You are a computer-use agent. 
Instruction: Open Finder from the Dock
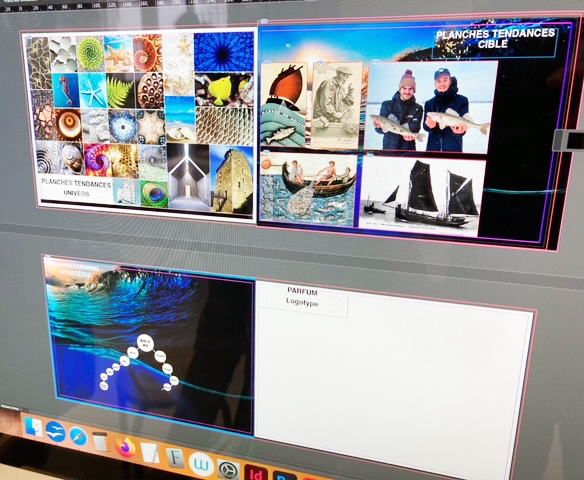(x=34, y=427)
